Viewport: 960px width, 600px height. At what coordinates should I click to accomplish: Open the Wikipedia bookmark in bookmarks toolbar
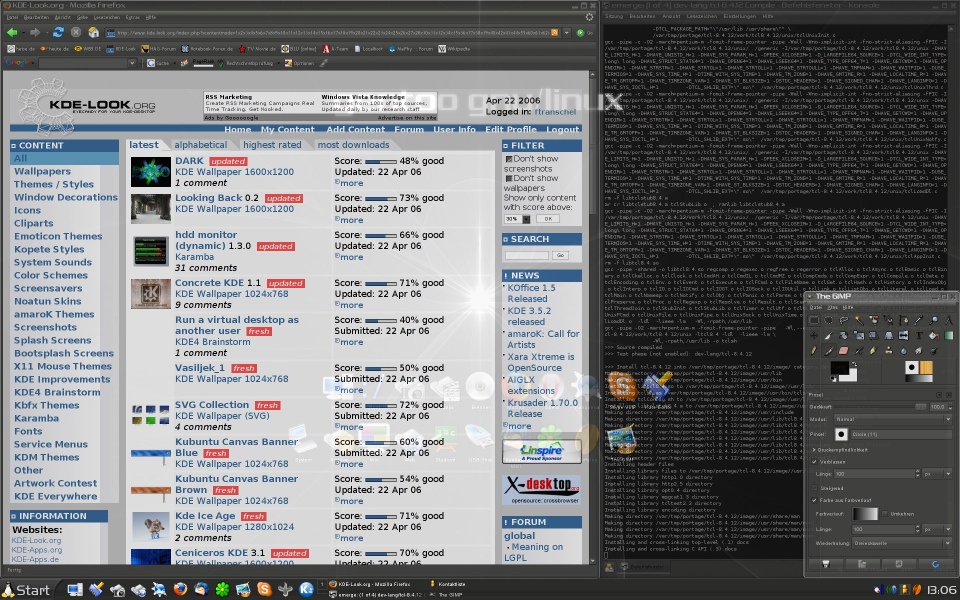pos(454,49)
